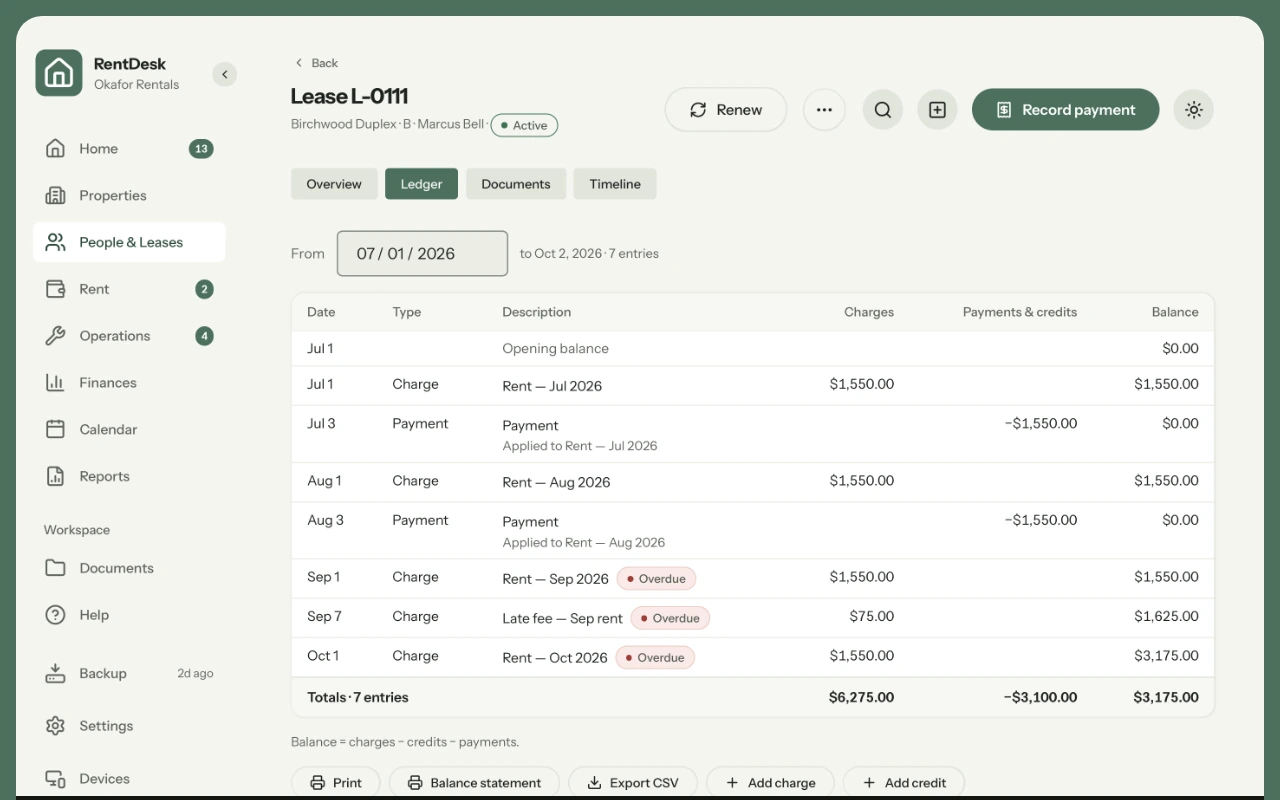Click the Home badge showing 13
Image resolution: width=1280 pixels, height=800 pixels.
(201, 149)
